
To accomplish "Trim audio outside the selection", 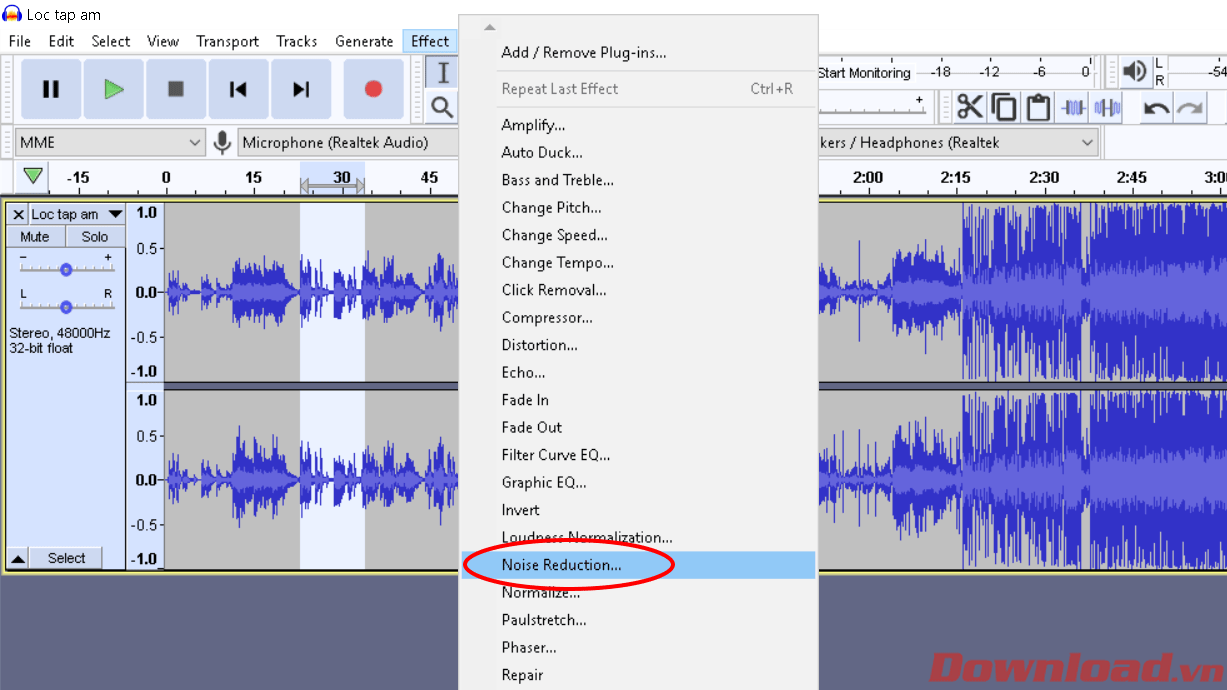I will coord(1073,105).
